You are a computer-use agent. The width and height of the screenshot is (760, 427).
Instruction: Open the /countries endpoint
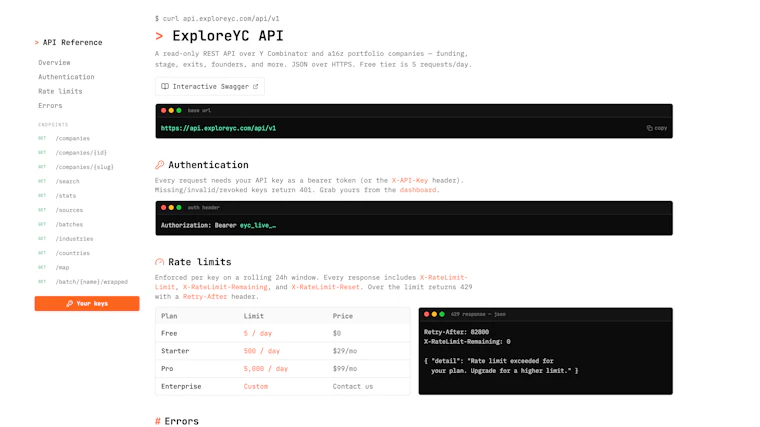[73, 253]
